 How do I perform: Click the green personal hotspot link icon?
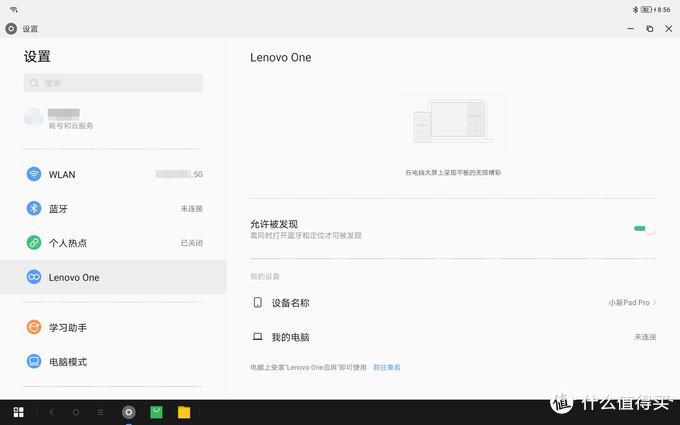point(34,242)
